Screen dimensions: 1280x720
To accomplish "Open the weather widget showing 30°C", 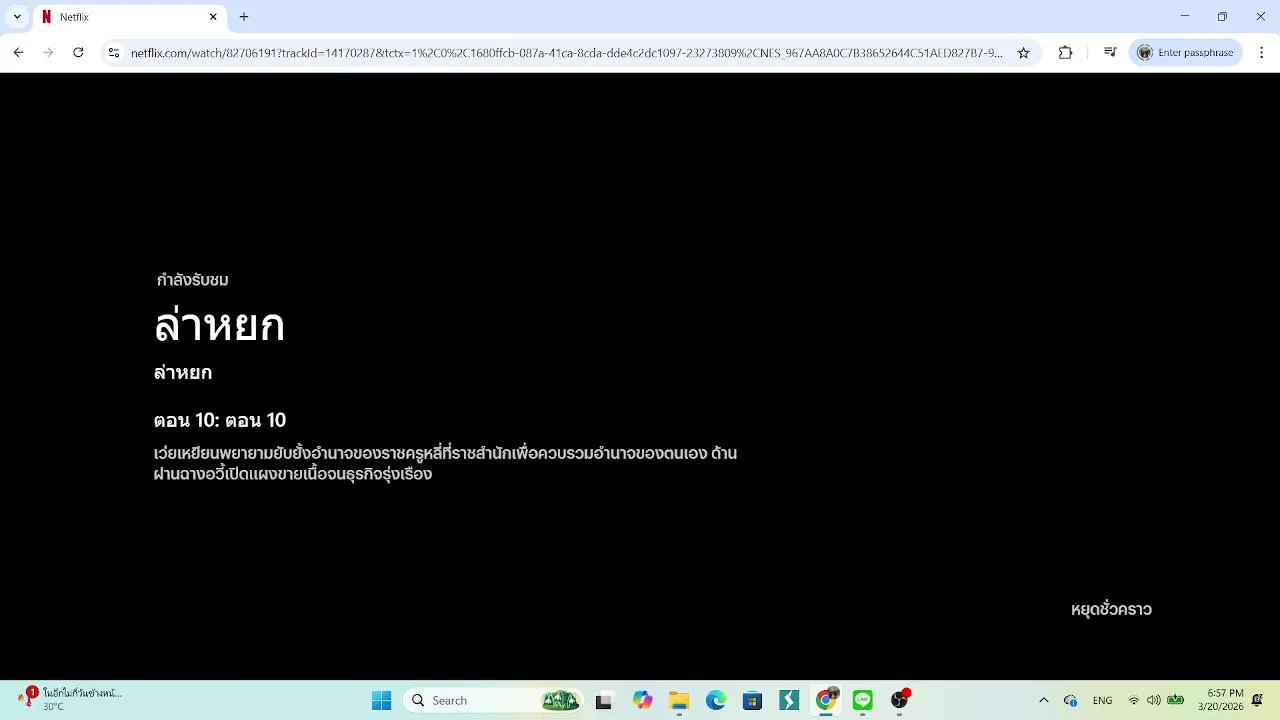I will [70, 699].
